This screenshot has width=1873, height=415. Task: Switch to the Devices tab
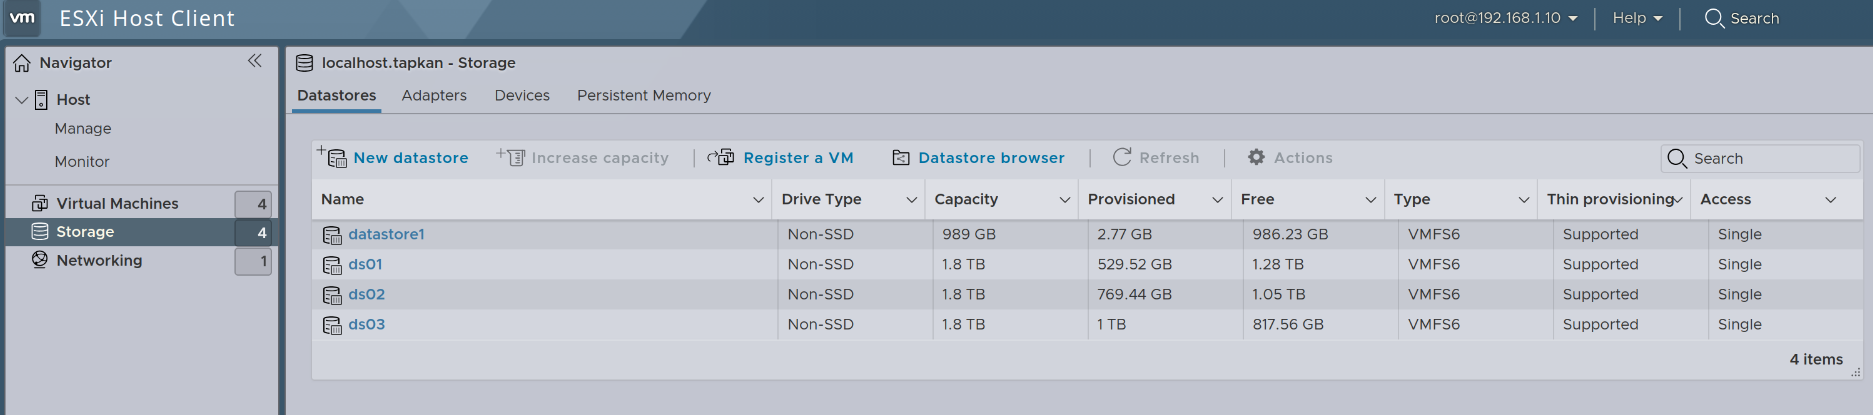coord(522,95)
